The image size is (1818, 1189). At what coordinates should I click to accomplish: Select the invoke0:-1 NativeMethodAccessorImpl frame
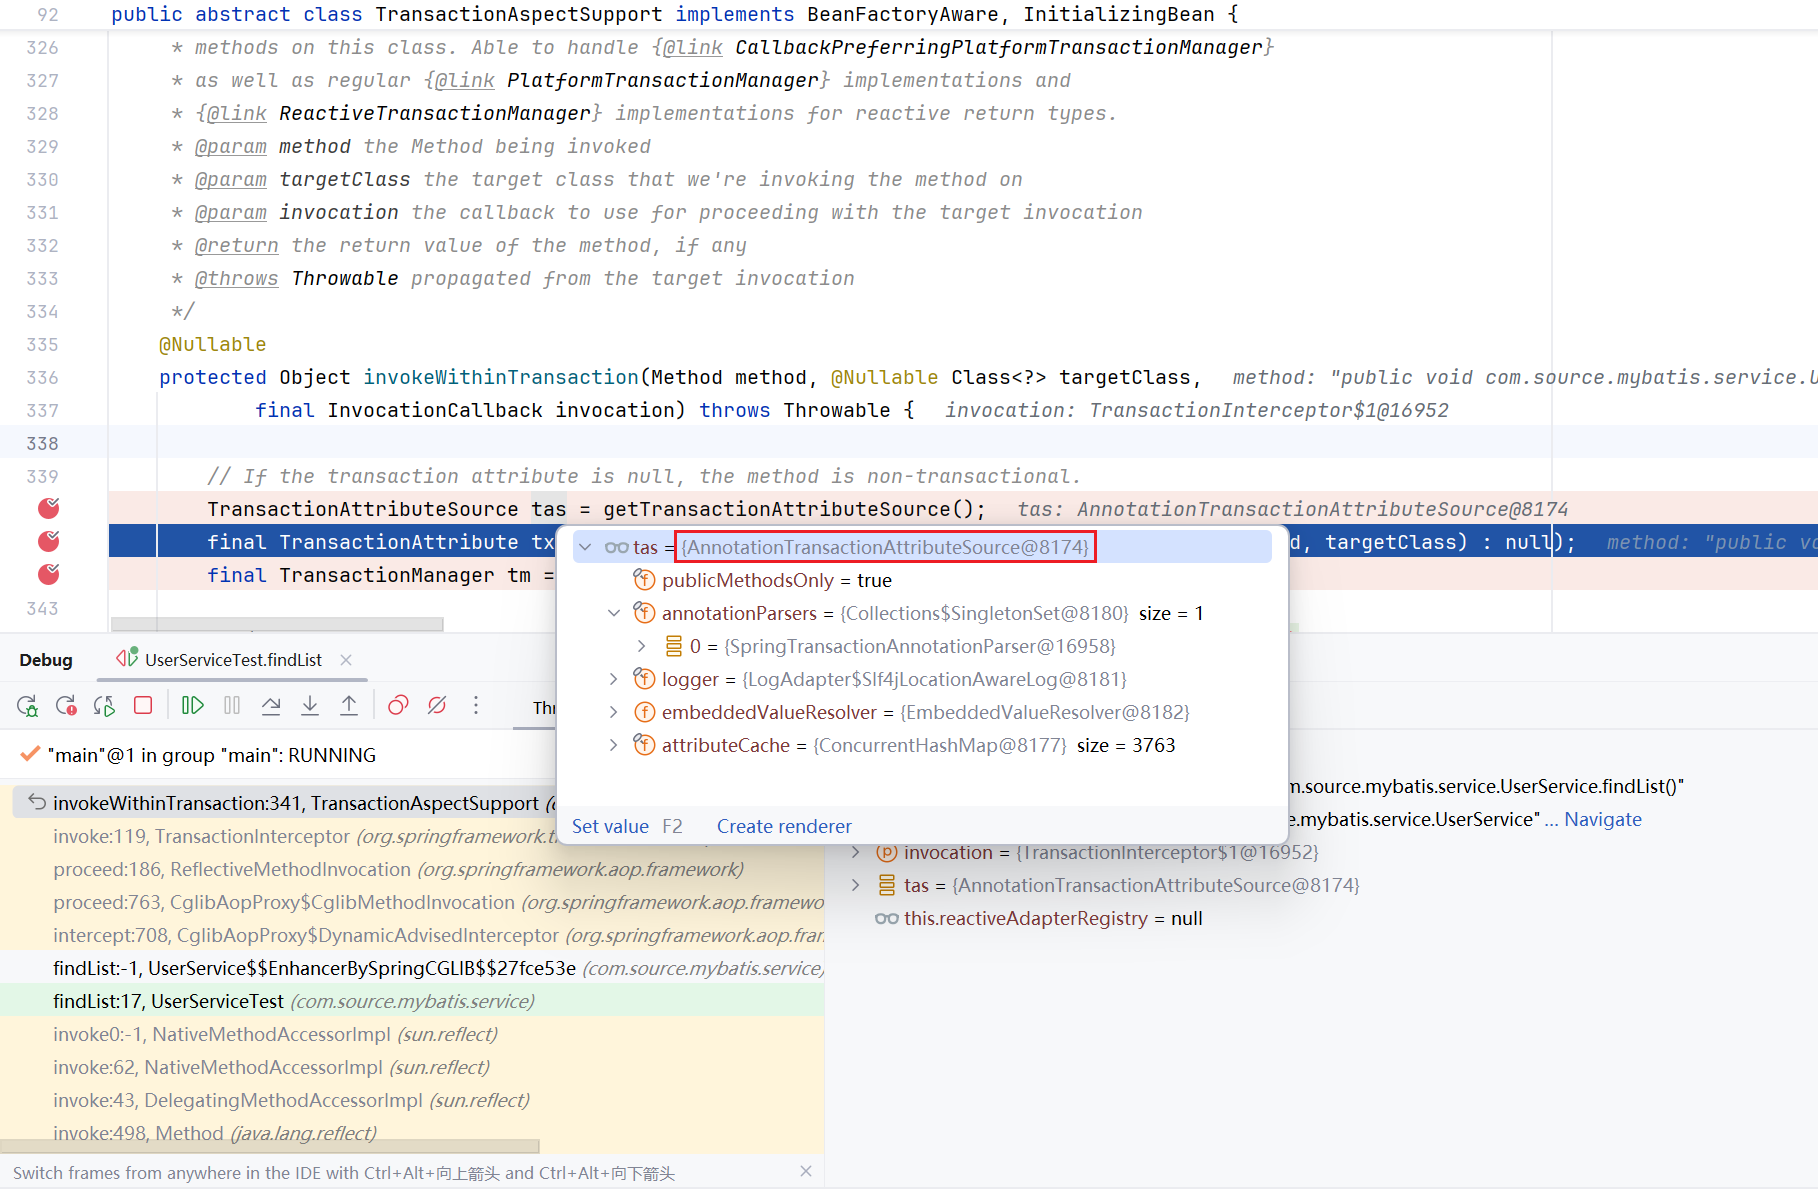tap(412, 1034)
